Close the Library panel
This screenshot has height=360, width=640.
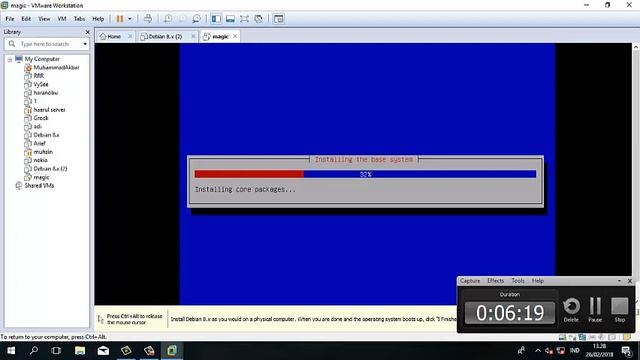87,32
